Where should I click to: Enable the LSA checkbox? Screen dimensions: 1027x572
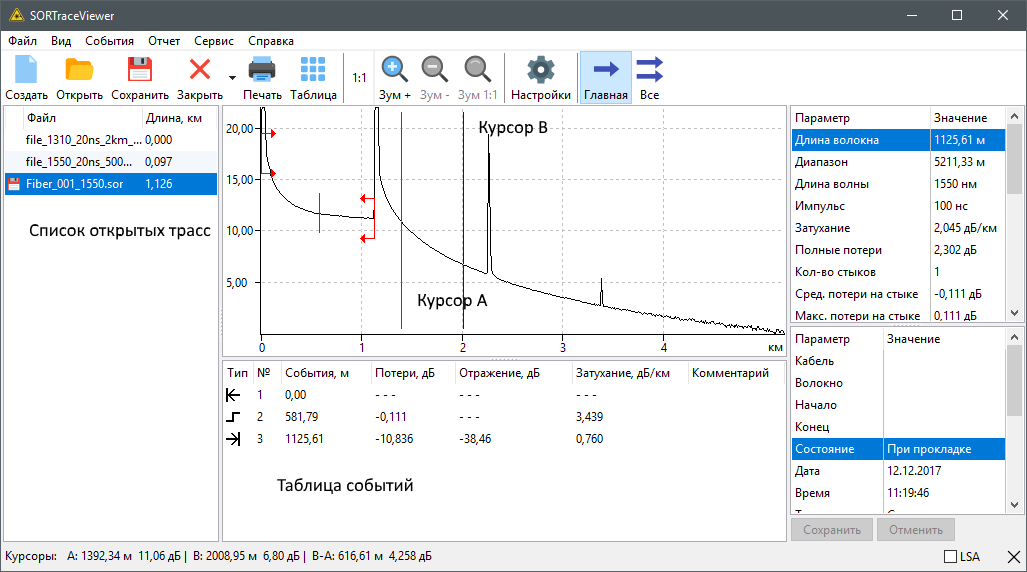point(950,556)
